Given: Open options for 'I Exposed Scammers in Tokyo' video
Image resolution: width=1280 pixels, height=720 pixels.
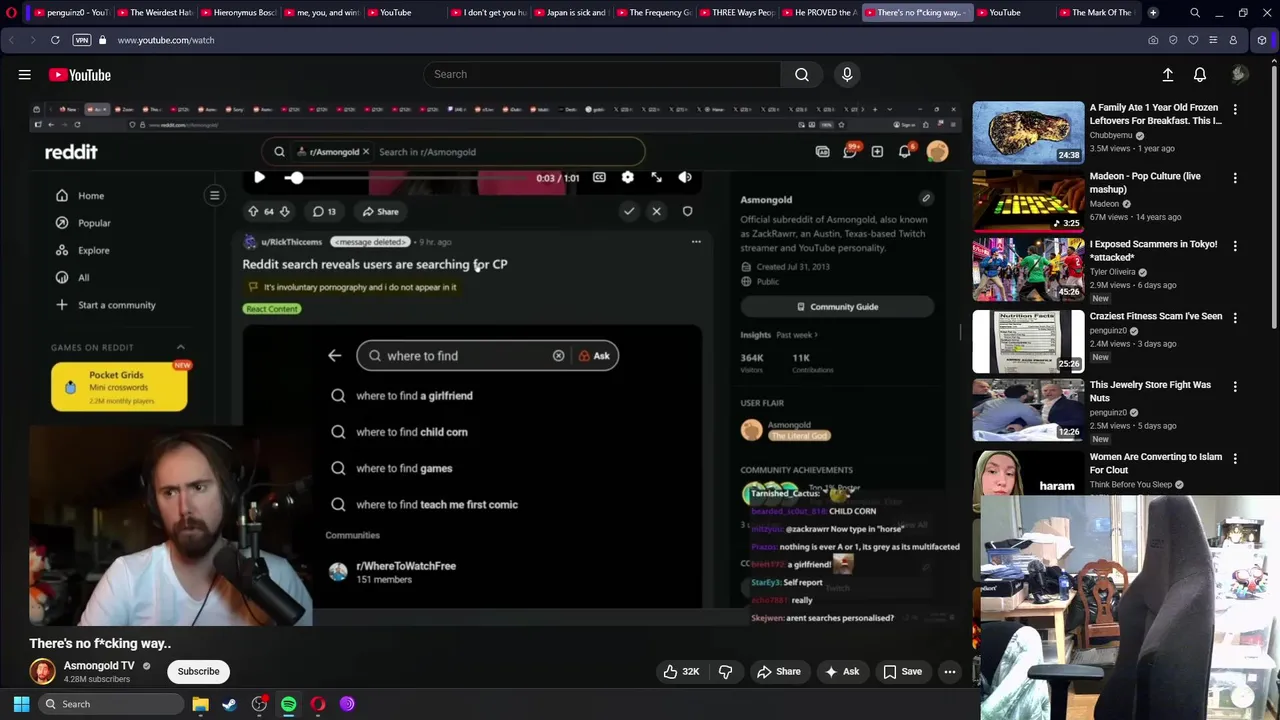Looking at the screenshot, I should click(1235, 246).
